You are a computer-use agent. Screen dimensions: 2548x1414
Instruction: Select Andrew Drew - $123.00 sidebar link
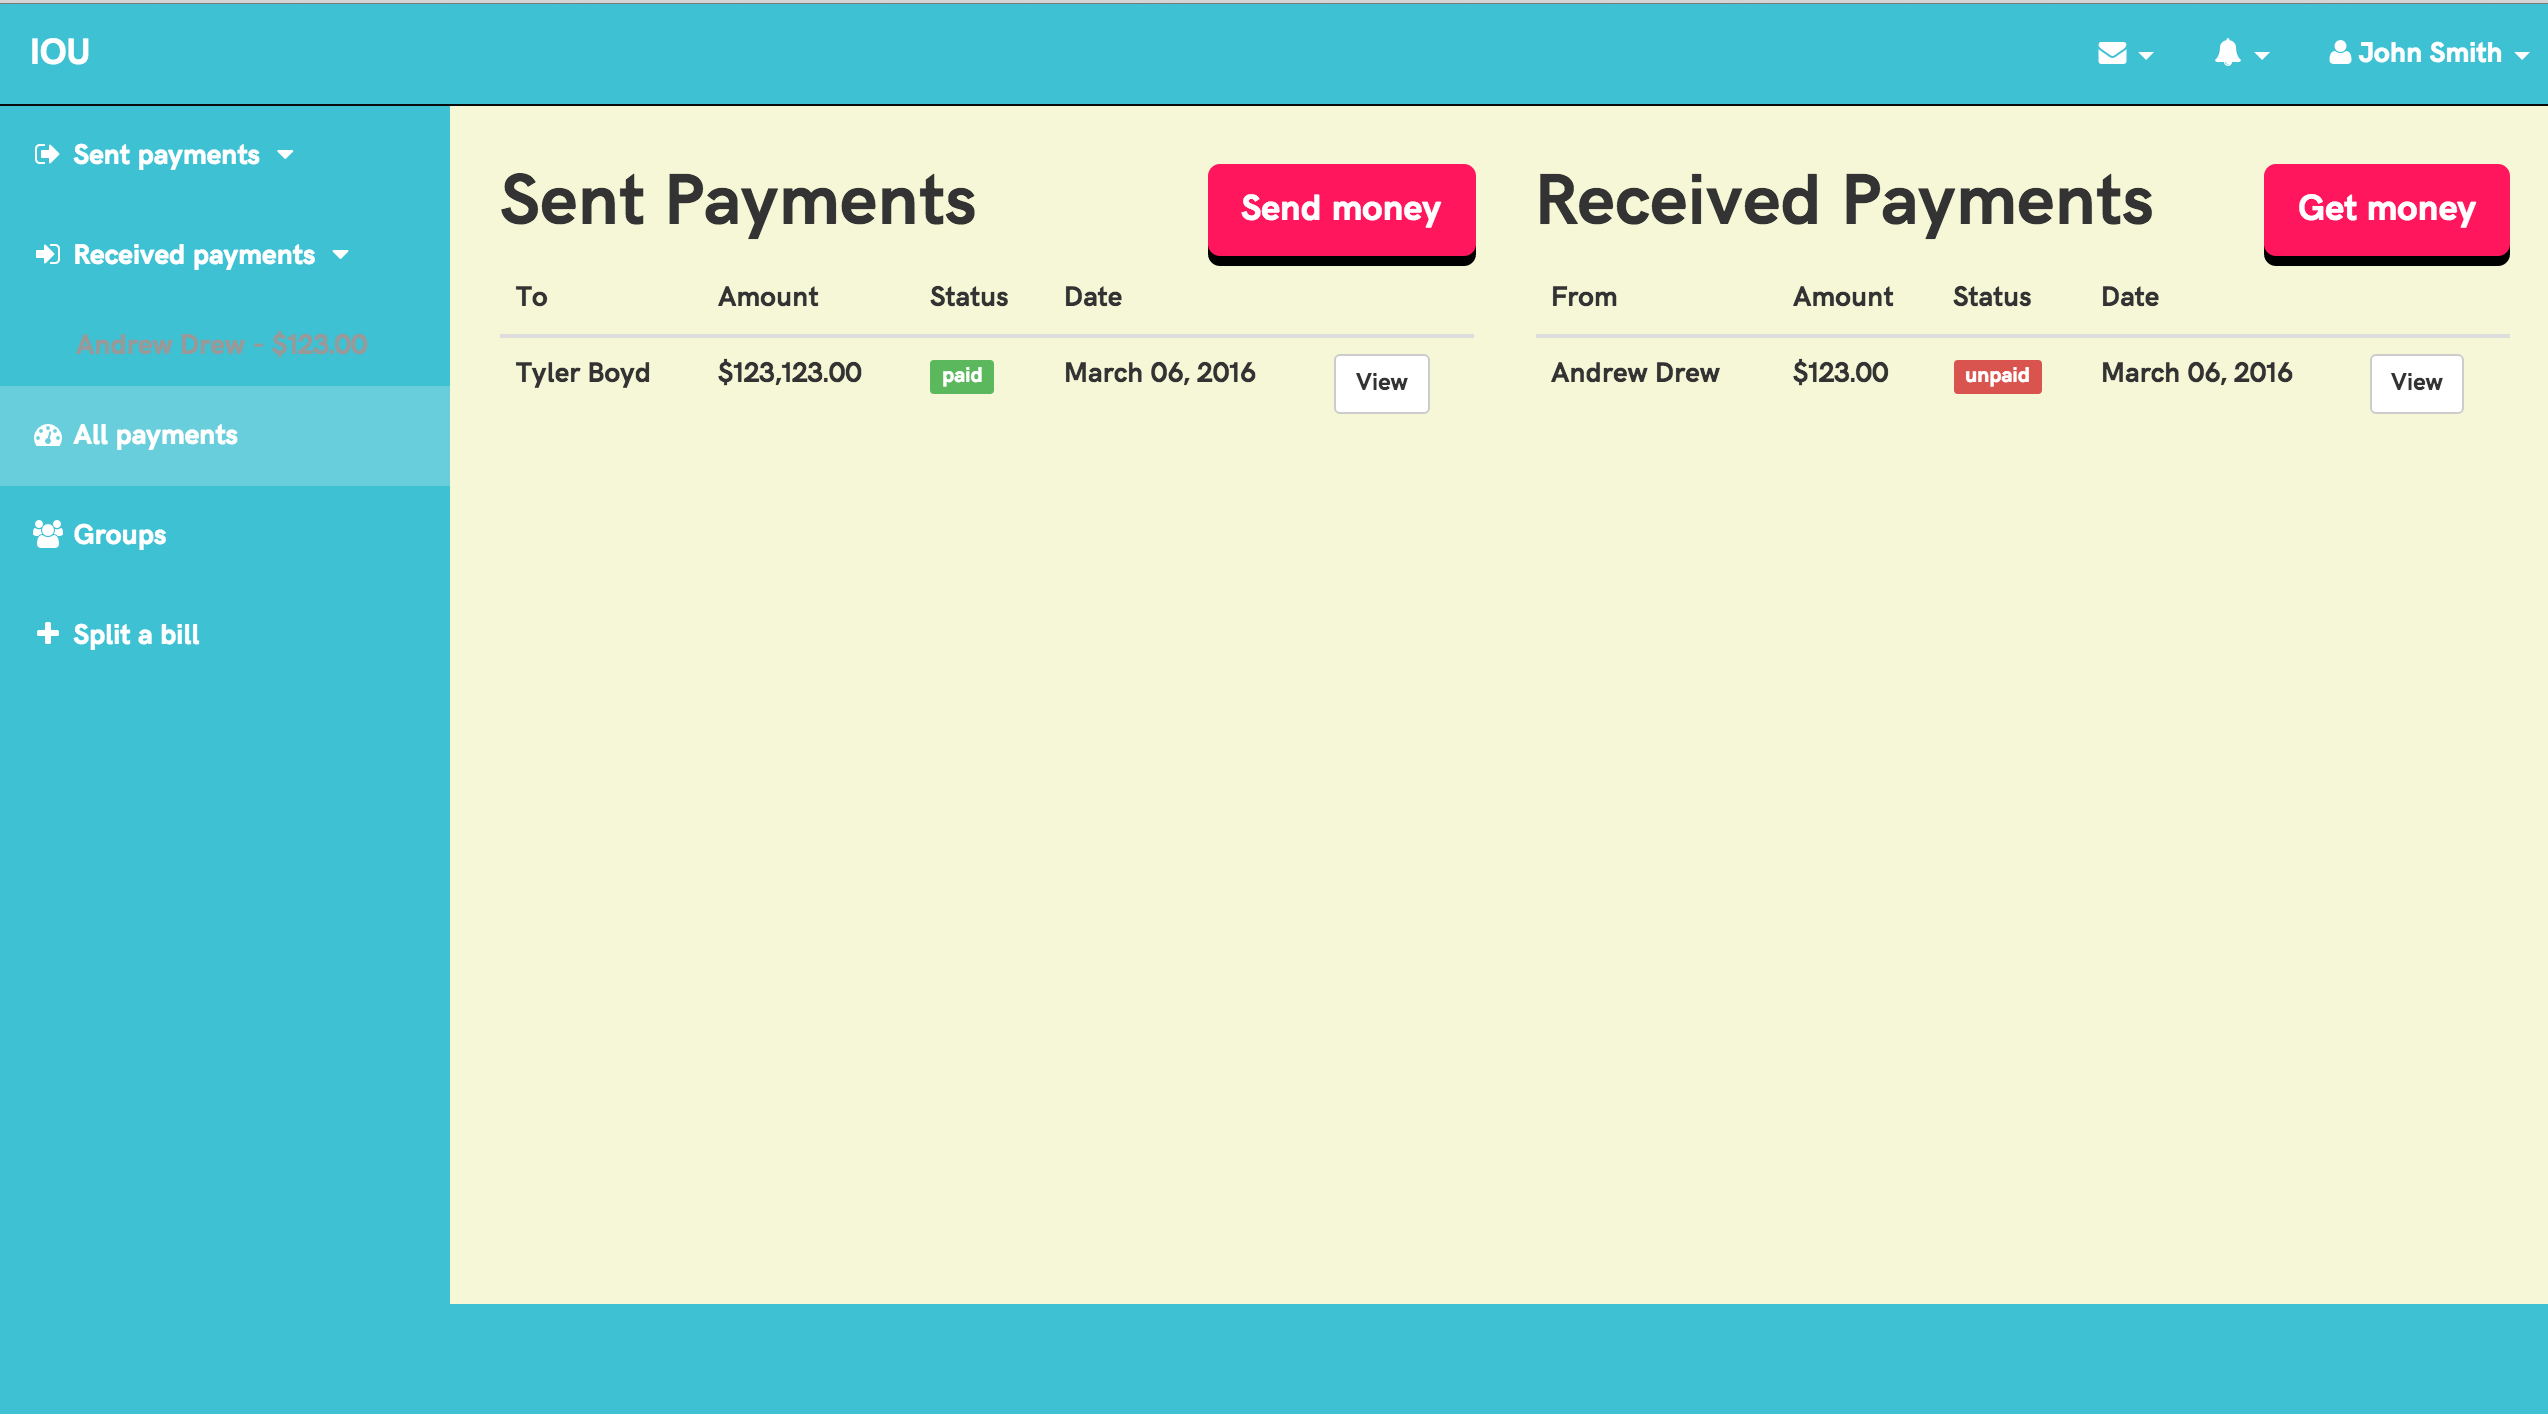tap(222, 345)
